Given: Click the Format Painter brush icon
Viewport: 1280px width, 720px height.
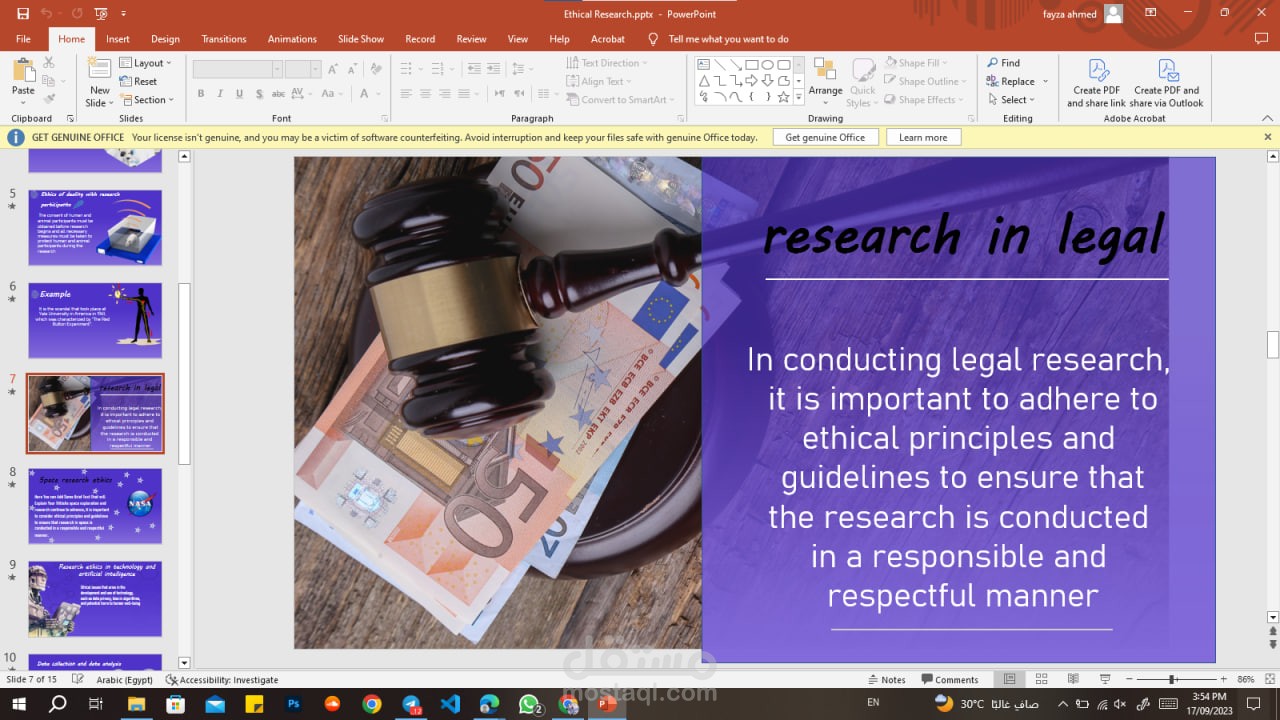Looking at the screenshot, I should (48, 99).
